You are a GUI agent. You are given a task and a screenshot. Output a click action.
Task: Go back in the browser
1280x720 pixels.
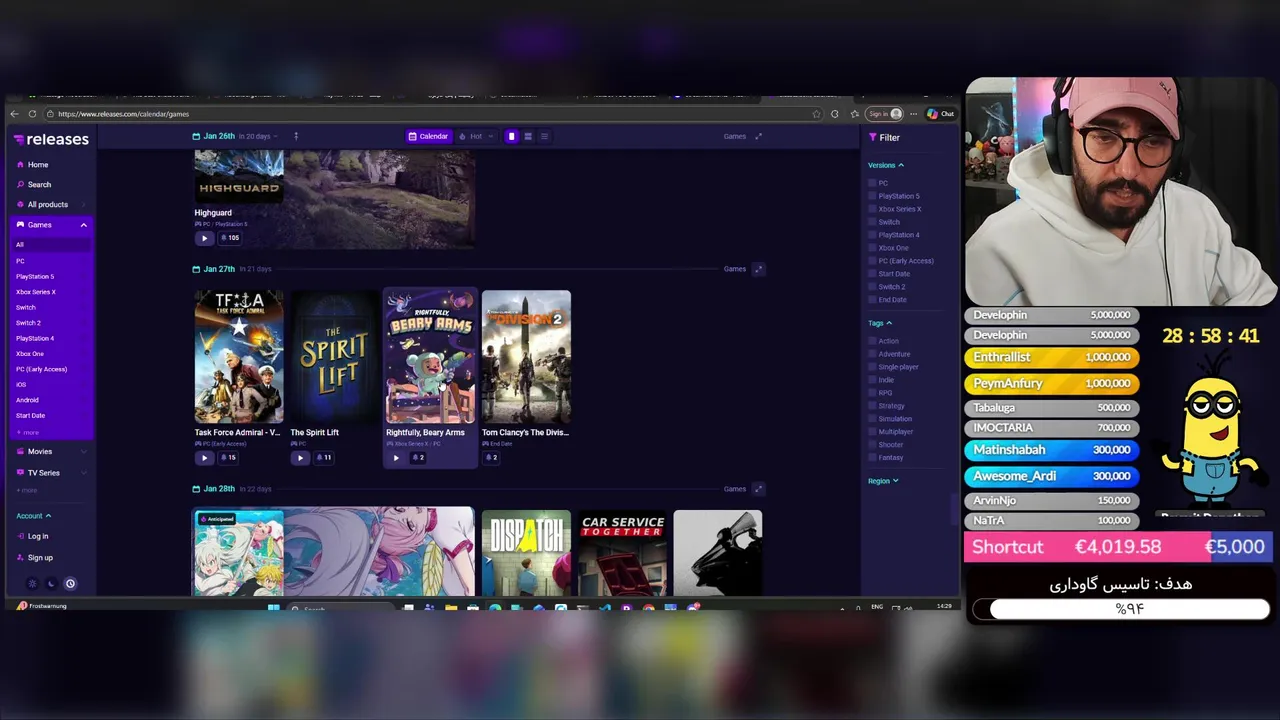pos(14,114)
